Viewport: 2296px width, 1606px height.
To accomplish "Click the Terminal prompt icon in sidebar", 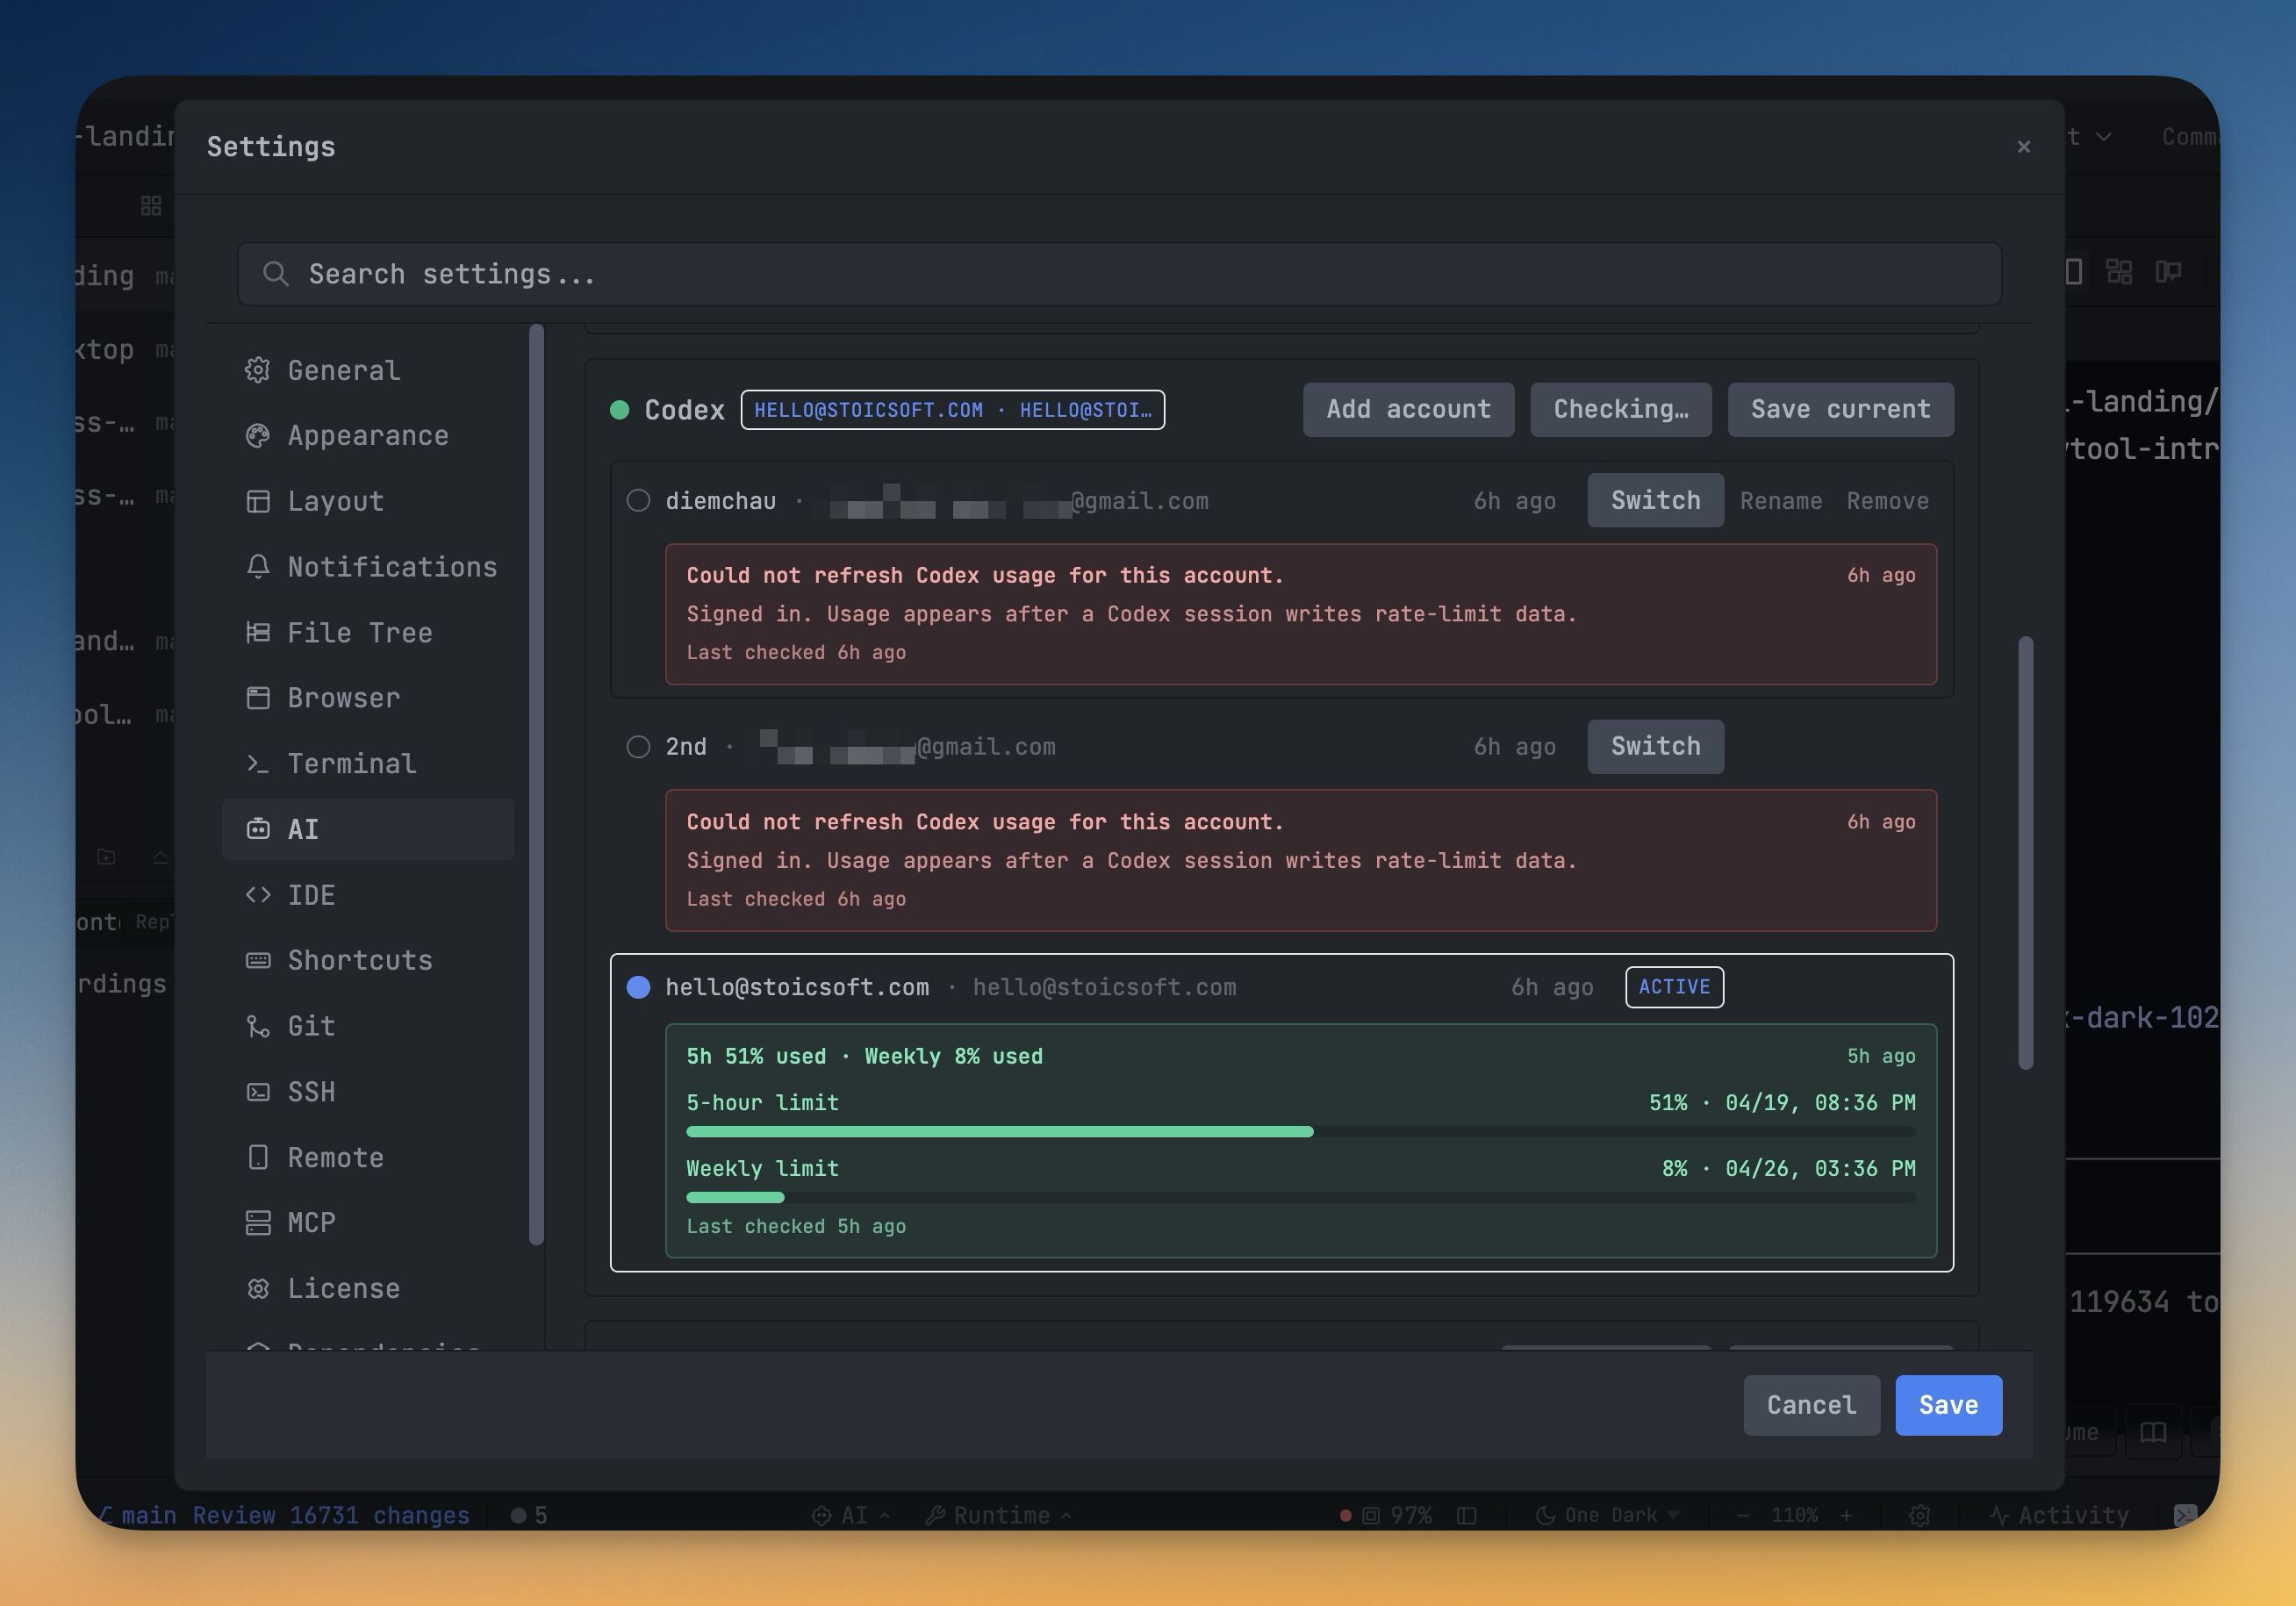I will click(x=258, y=764).
